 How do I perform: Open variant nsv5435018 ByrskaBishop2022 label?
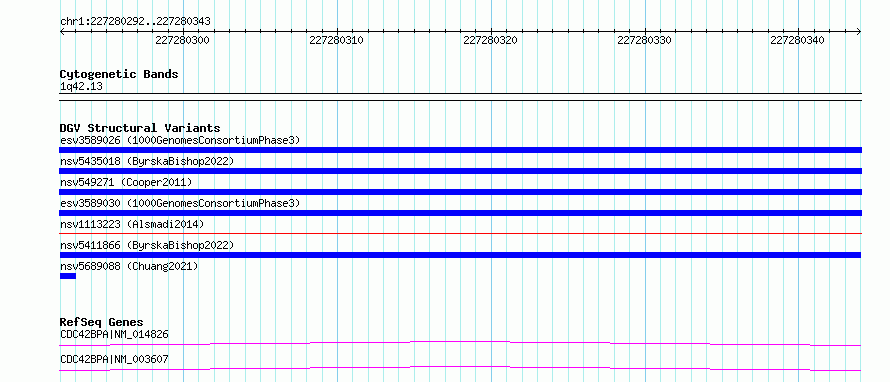(147, 161)
